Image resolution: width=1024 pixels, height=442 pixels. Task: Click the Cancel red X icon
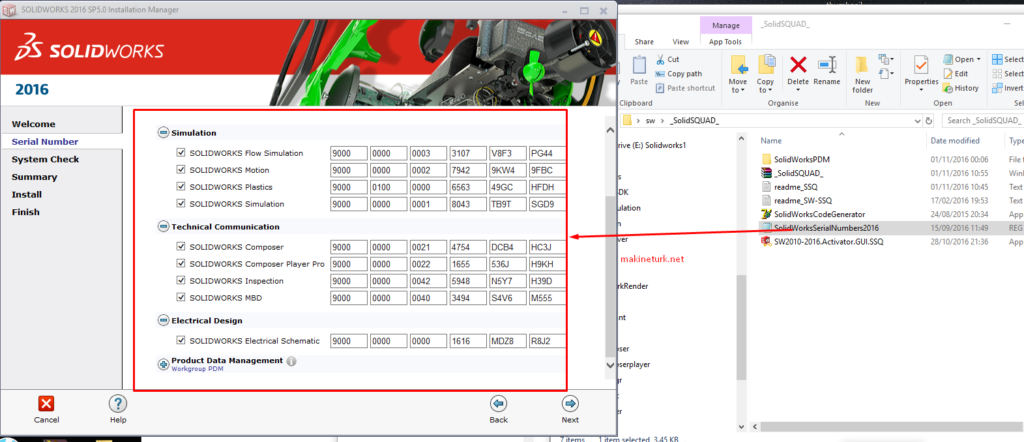coord(46,403)
